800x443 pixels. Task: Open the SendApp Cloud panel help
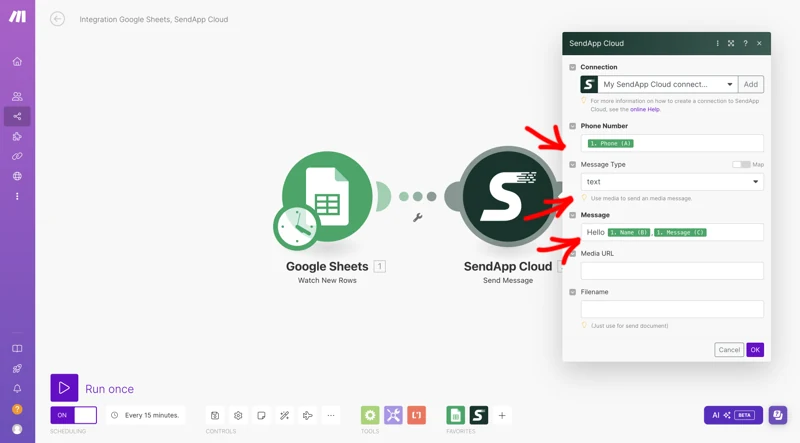pos(745,43)
